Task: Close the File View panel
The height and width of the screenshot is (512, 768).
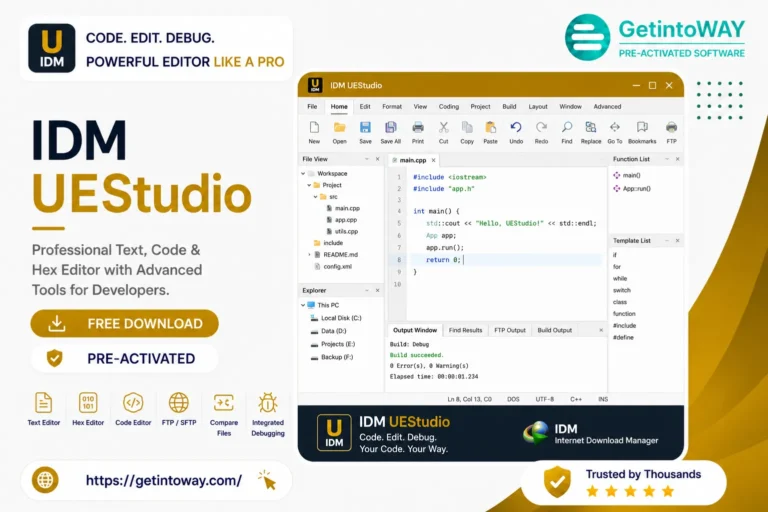Action: click(378, 159)
